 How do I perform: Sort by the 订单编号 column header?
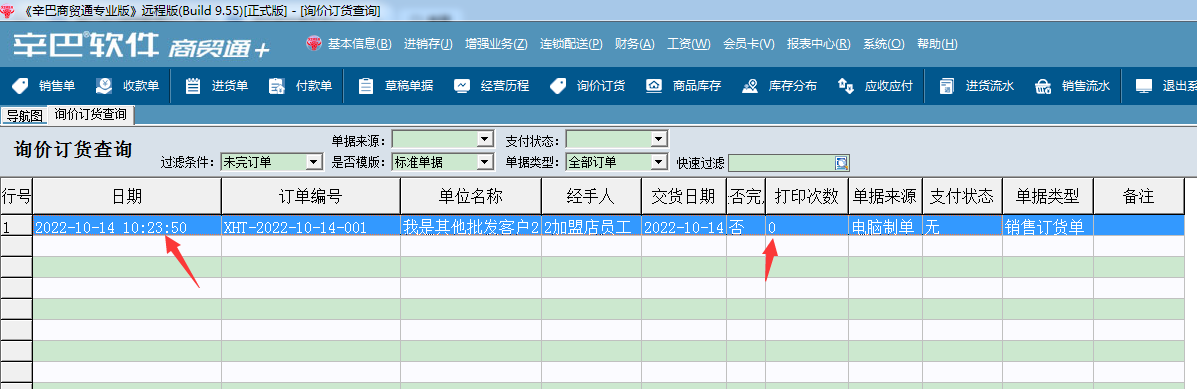[x=311, y=197]
